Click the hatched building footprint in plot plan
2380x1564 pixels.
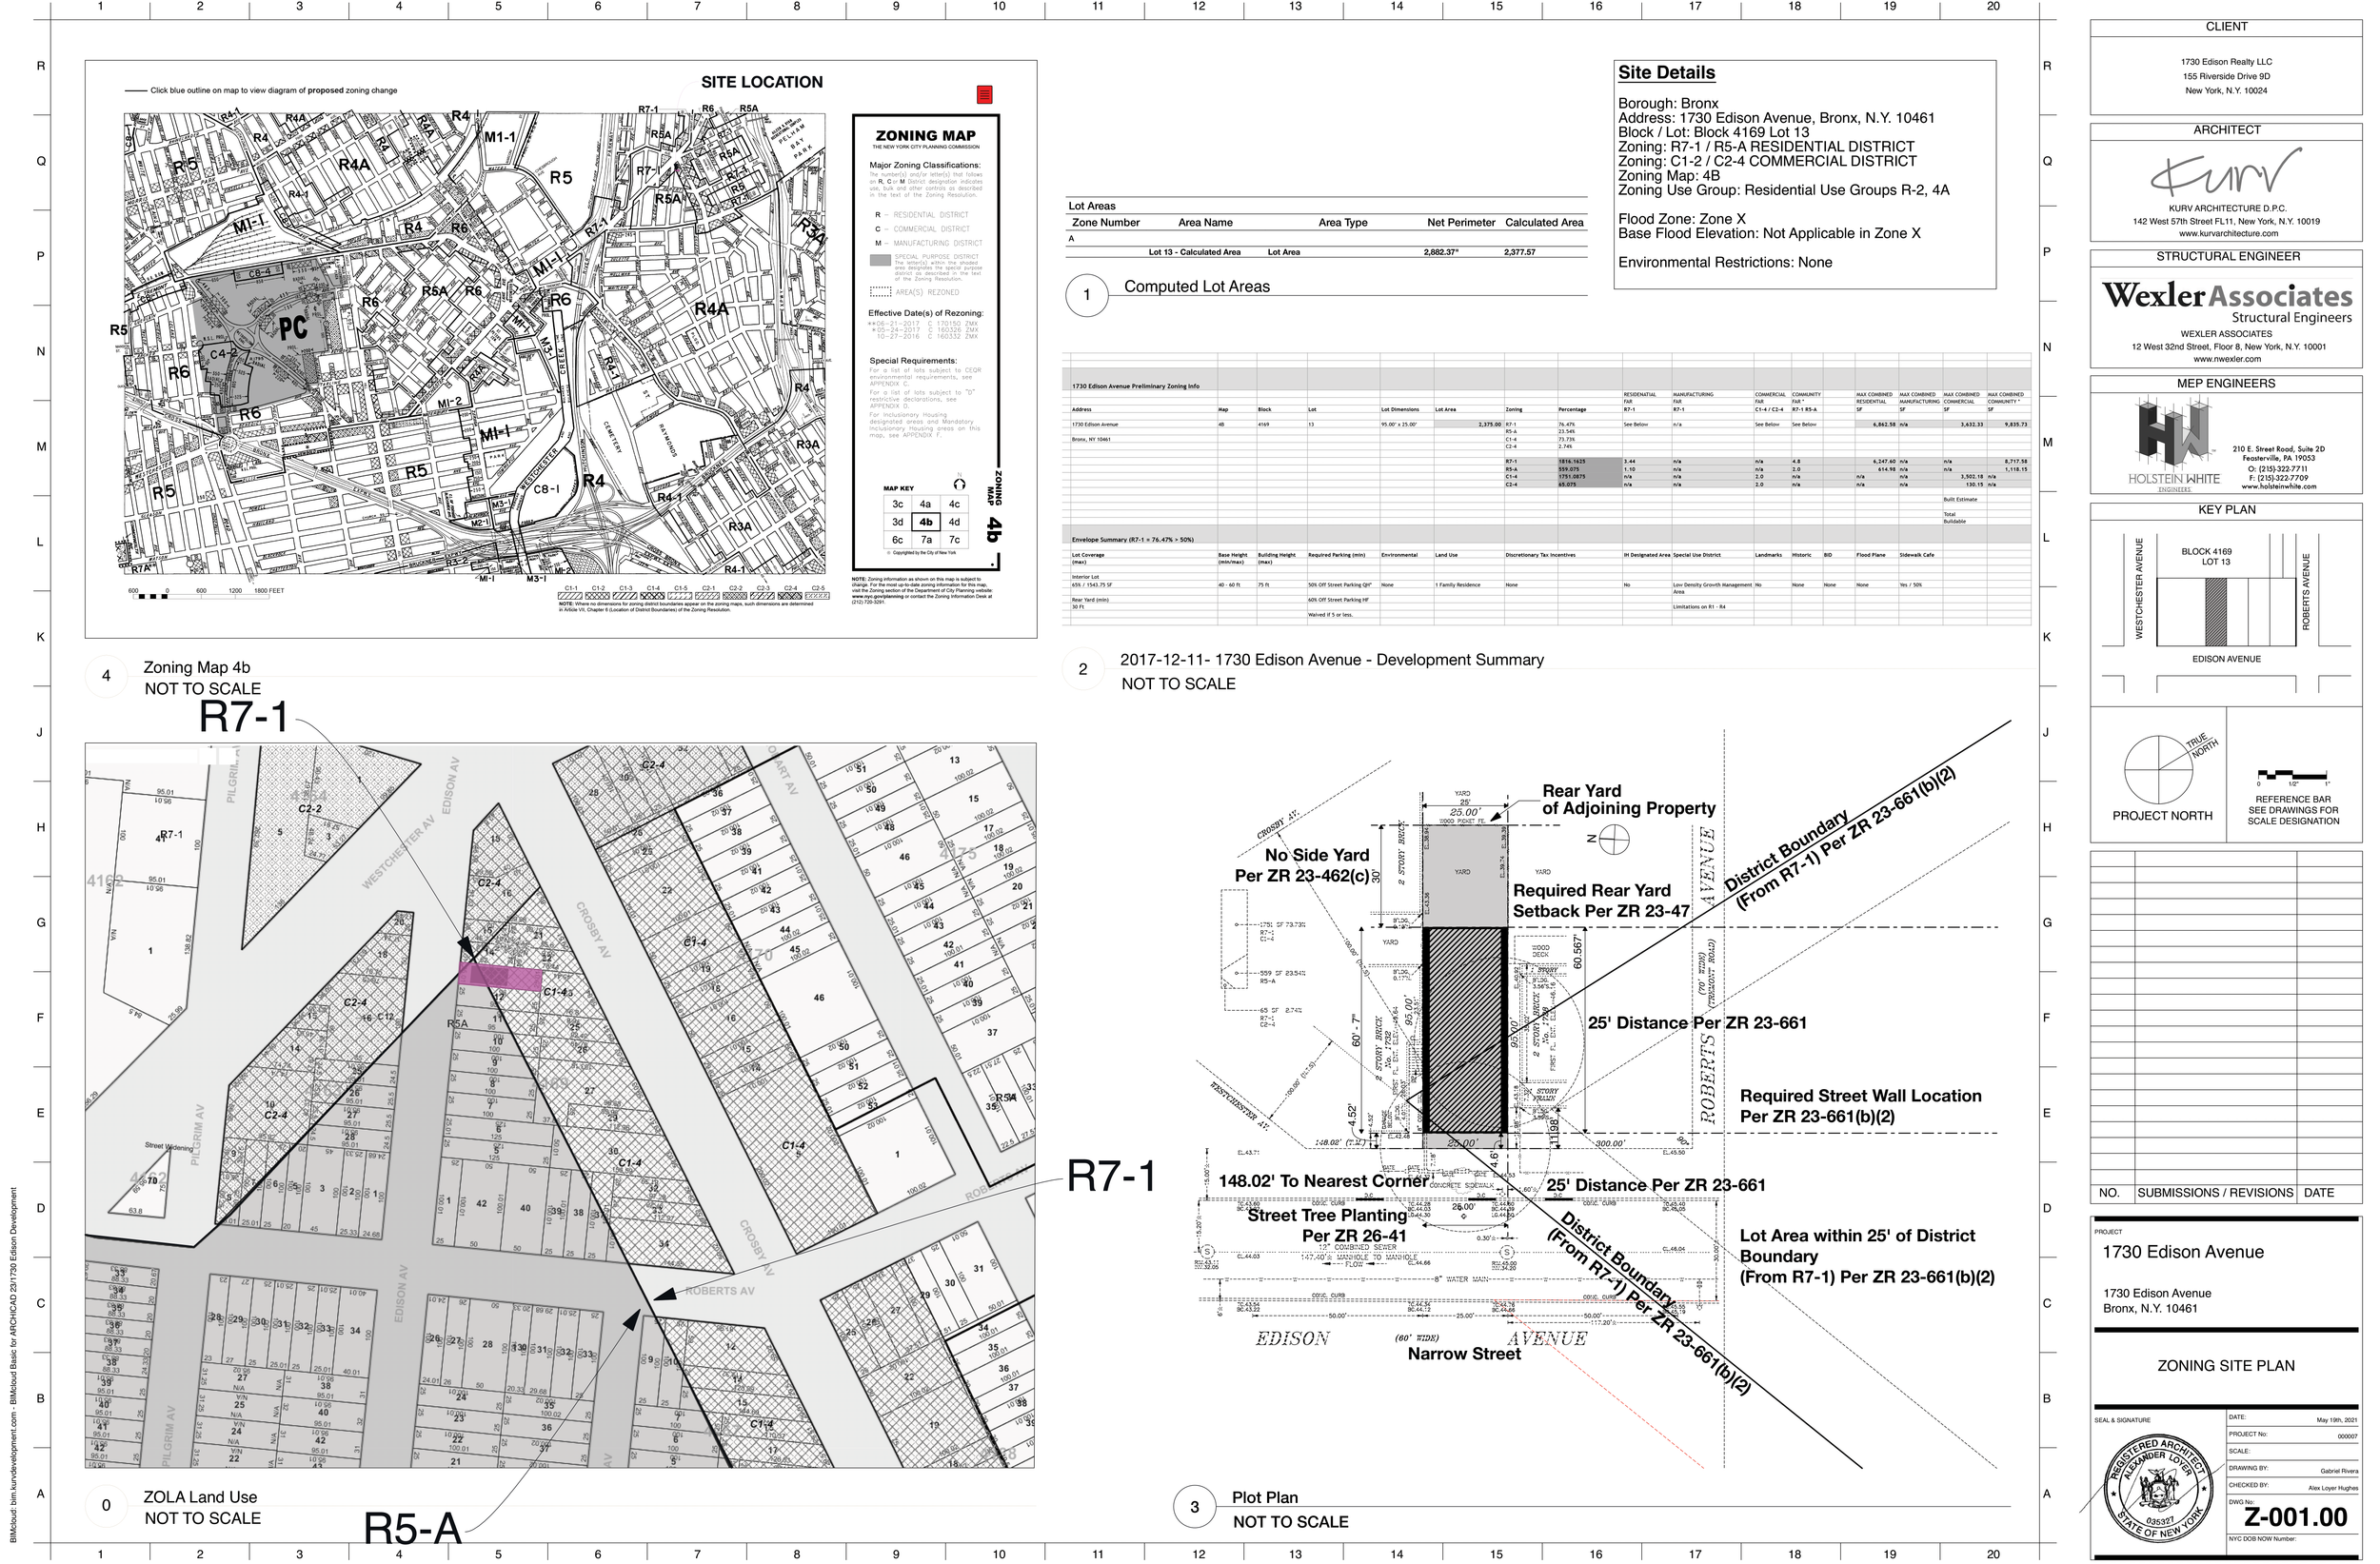(1465, 1032)
